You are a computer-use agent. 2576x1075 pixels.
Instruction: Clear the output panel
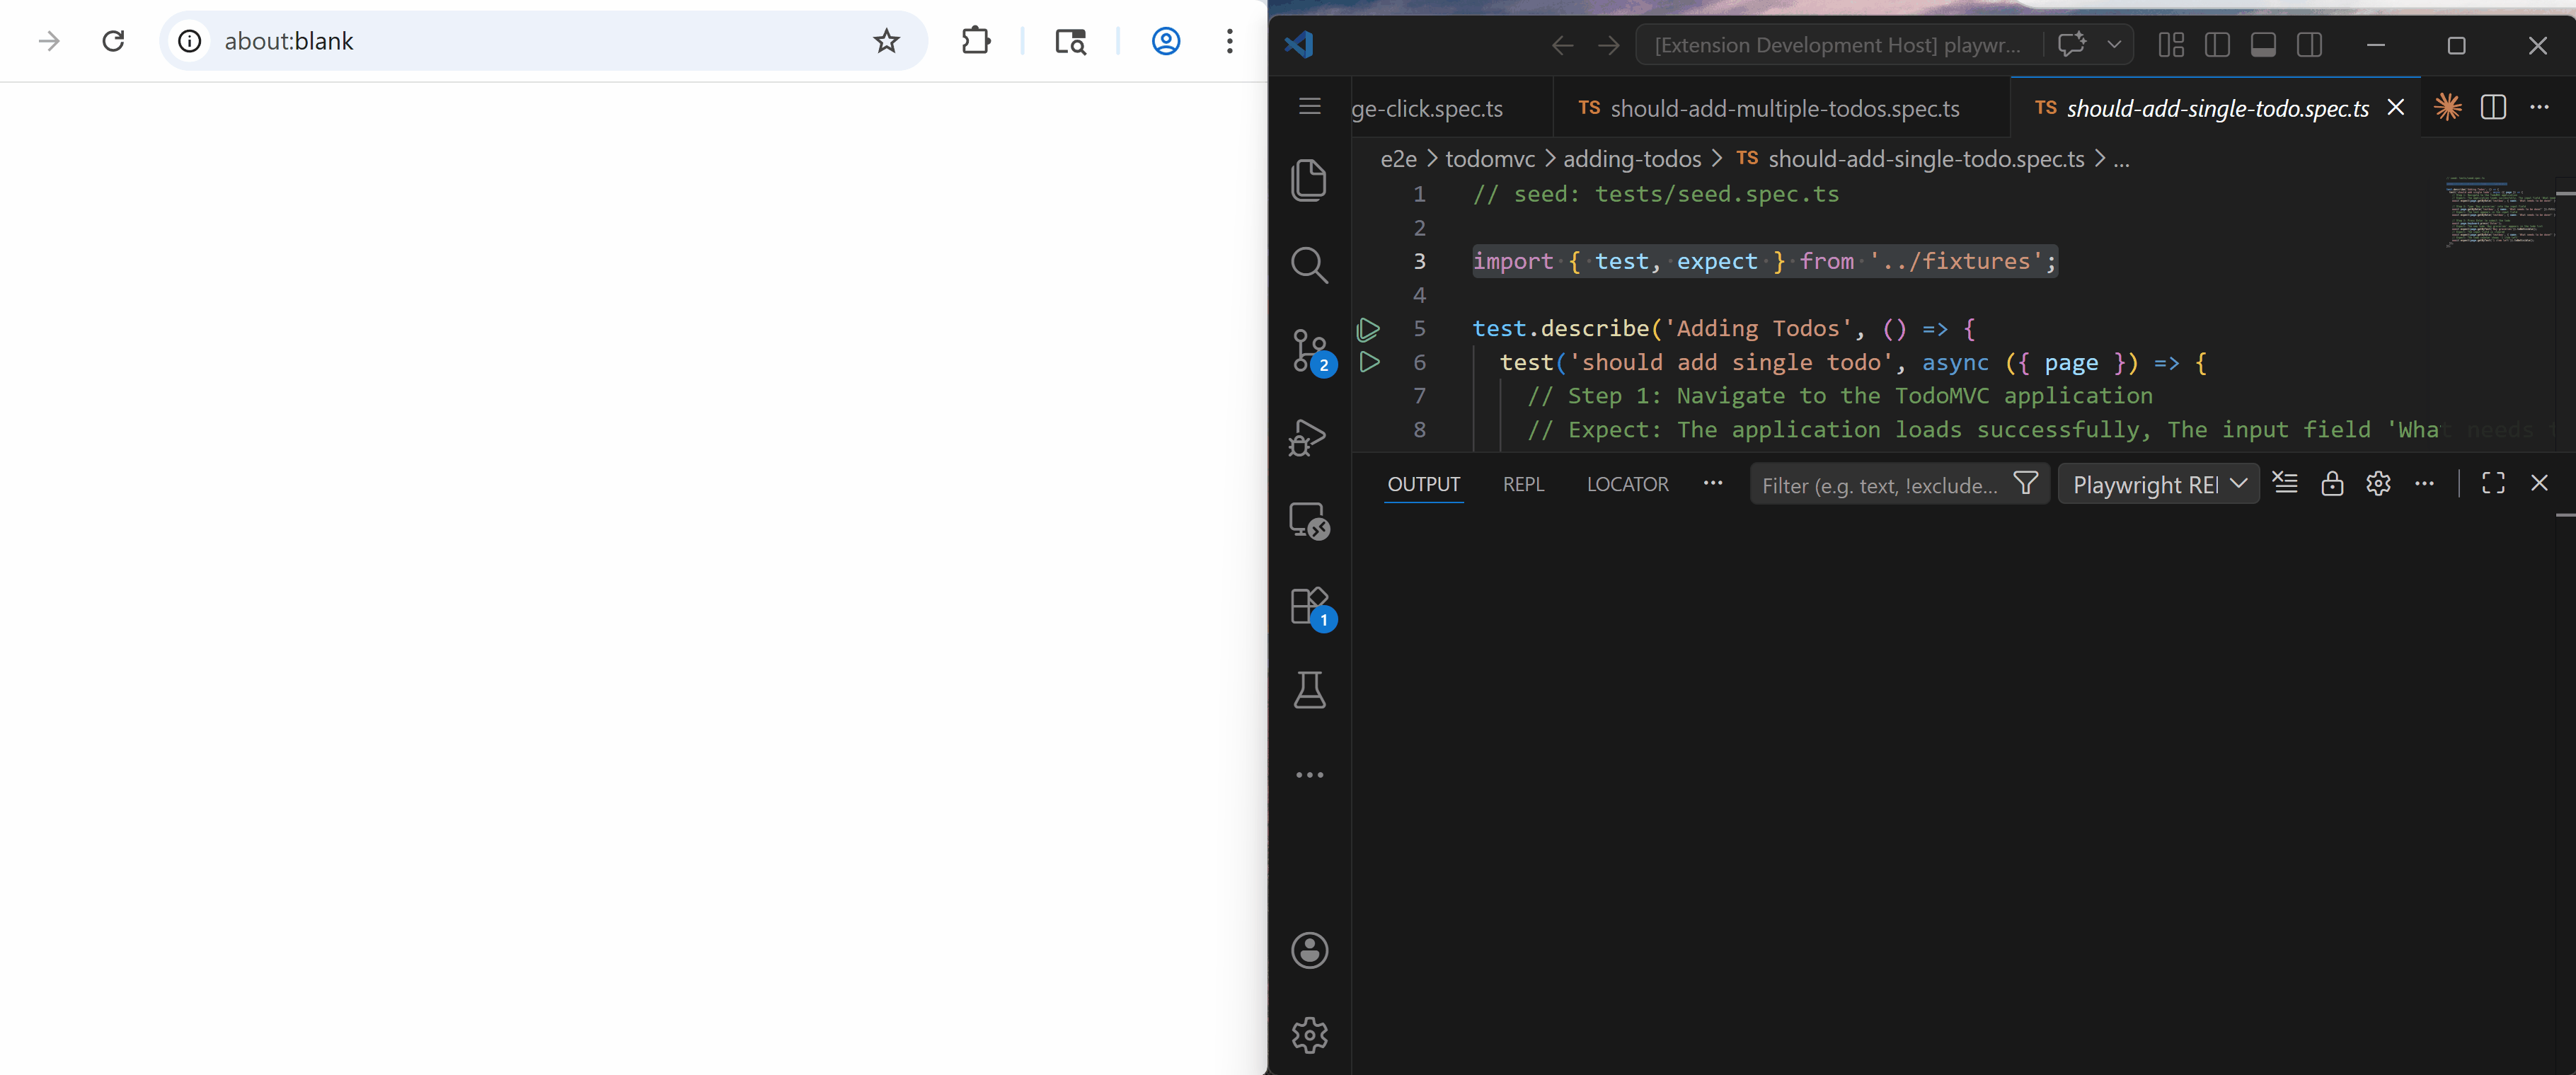2285,483
